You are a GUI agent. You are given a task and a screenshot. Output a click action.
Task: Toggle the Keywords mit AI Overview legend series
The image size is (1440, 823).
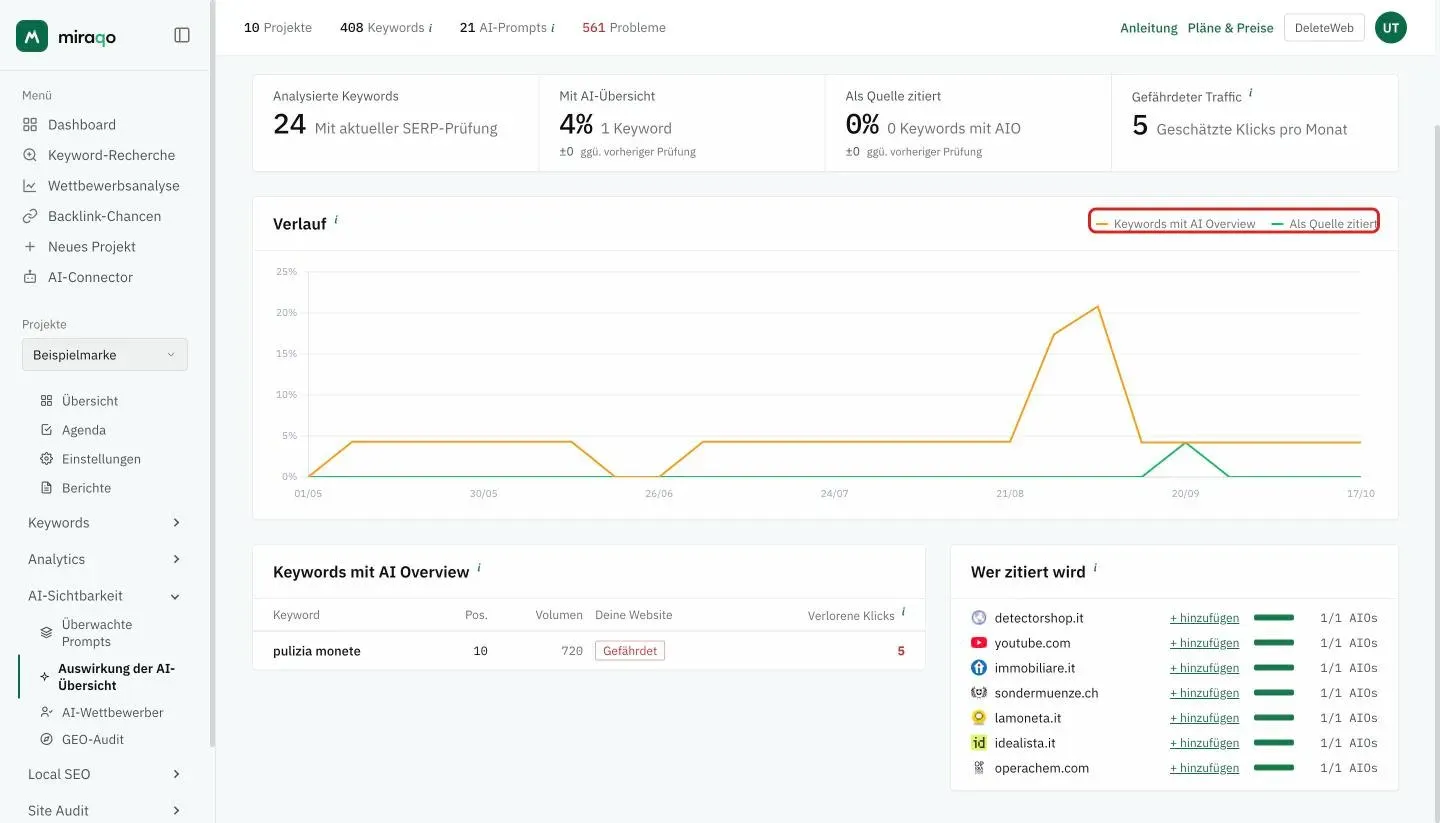point(1175,224)
